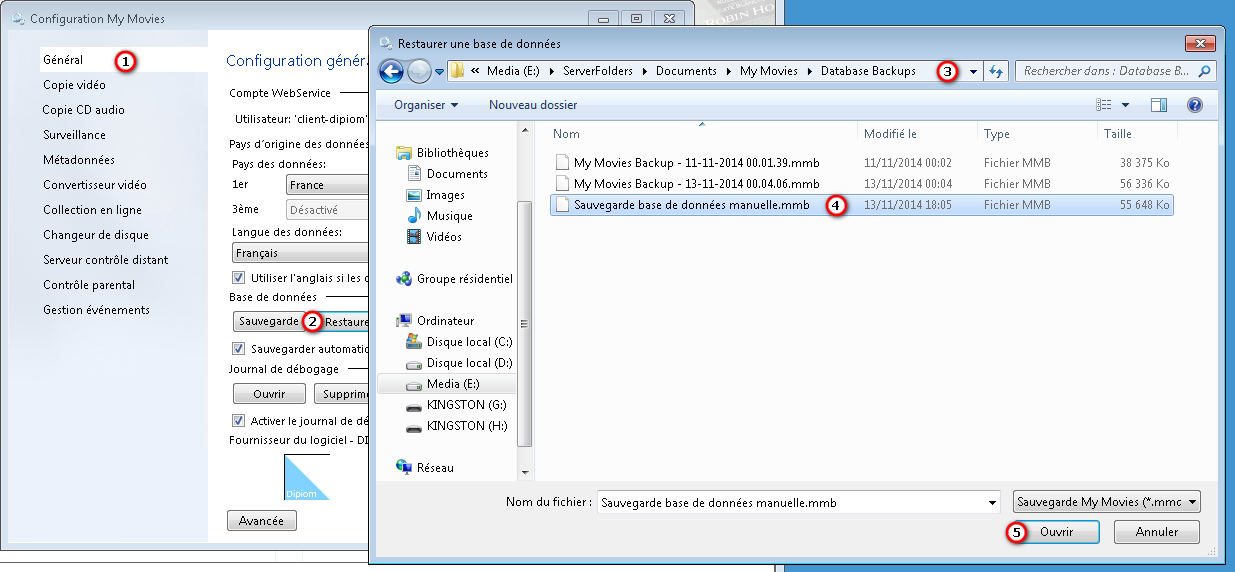The height and width of the screenshot is (572, 1235).
Task: Click the search magnifier icon
Action: pos(1205,71)
